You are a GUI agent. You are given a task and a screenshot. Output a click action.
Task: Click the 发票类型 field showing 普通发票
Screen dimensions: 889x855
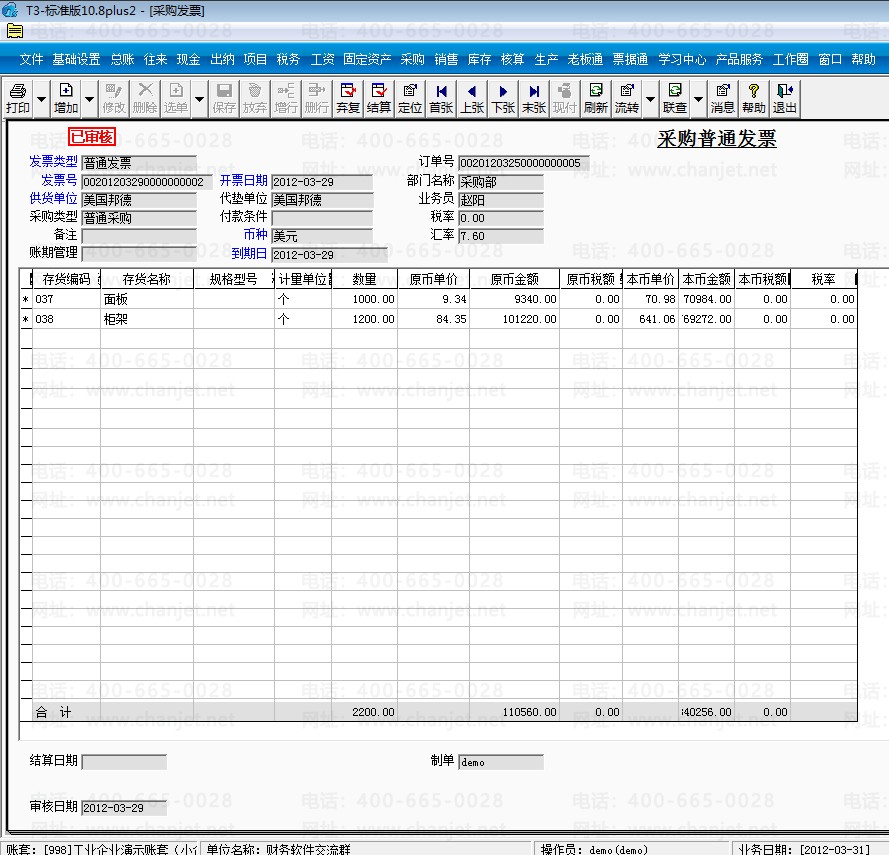click(x=139, y=163)
